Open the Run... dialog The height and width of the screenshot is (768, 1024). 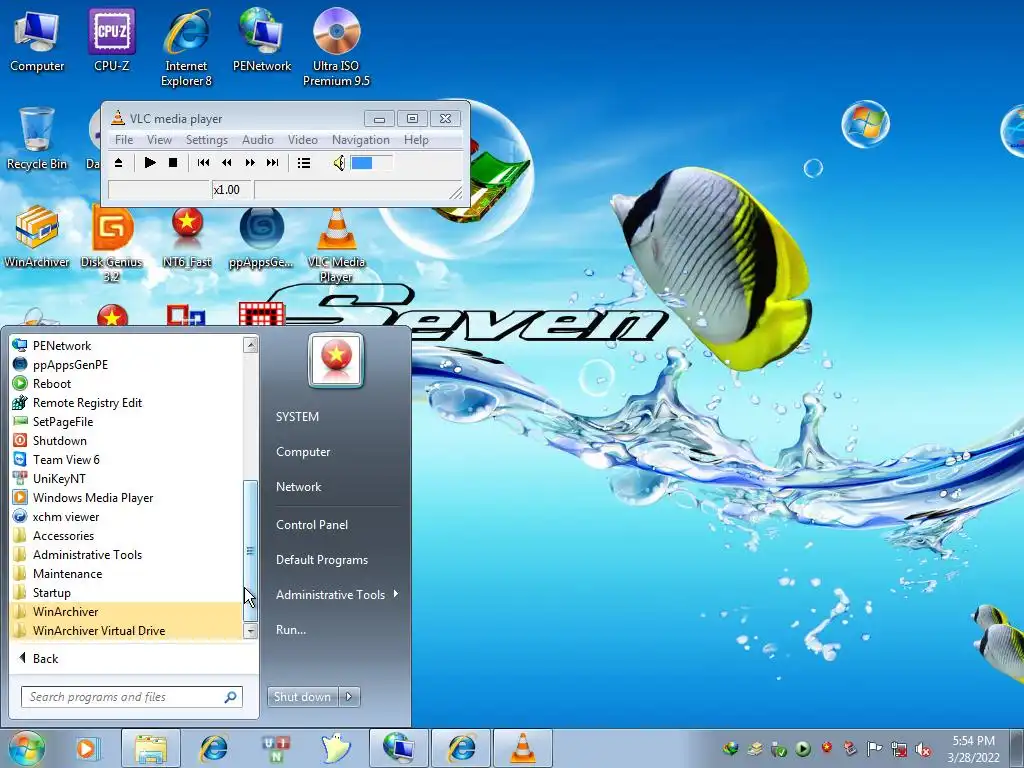click(x=291, y=630)
